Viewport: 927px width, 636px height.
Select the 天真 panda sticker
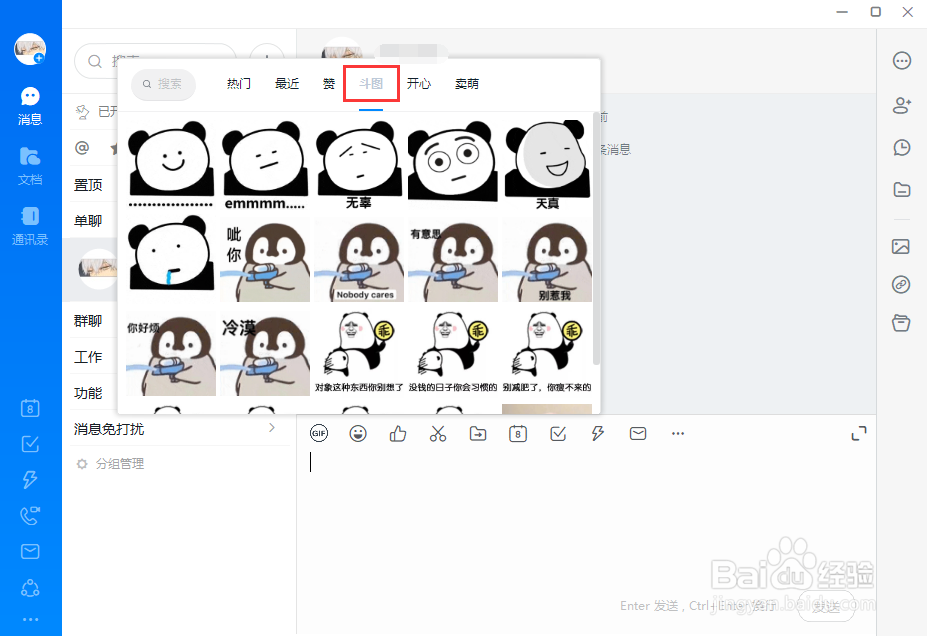pyautogui.click(x=547, y=165)
